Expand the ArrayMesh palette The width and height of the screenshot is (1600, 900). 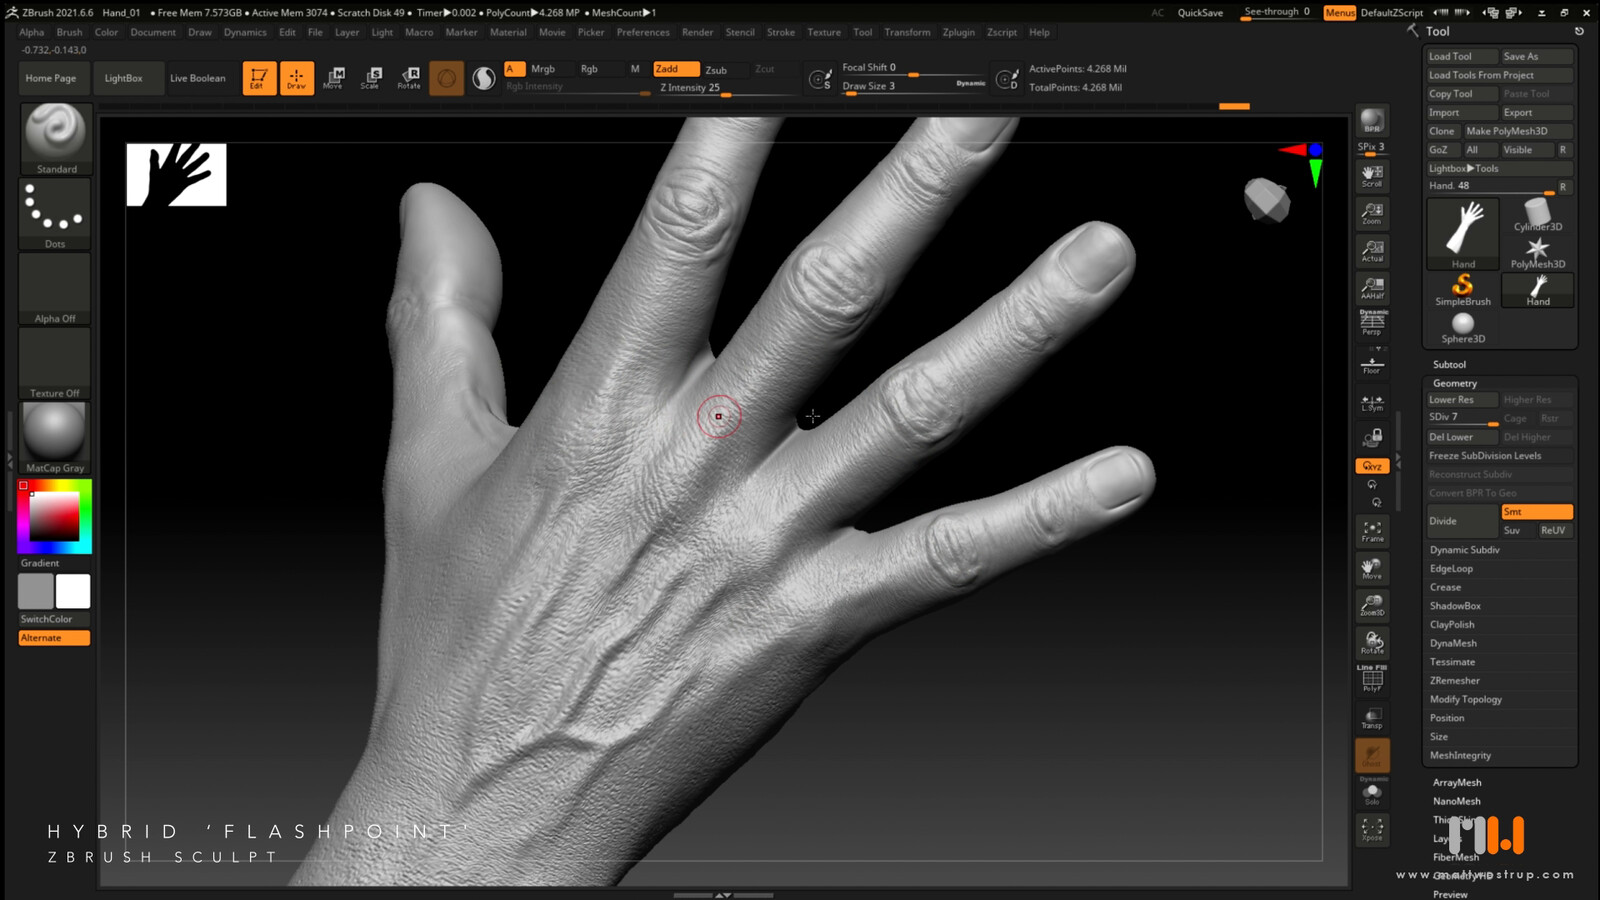tap(1457, 782)
